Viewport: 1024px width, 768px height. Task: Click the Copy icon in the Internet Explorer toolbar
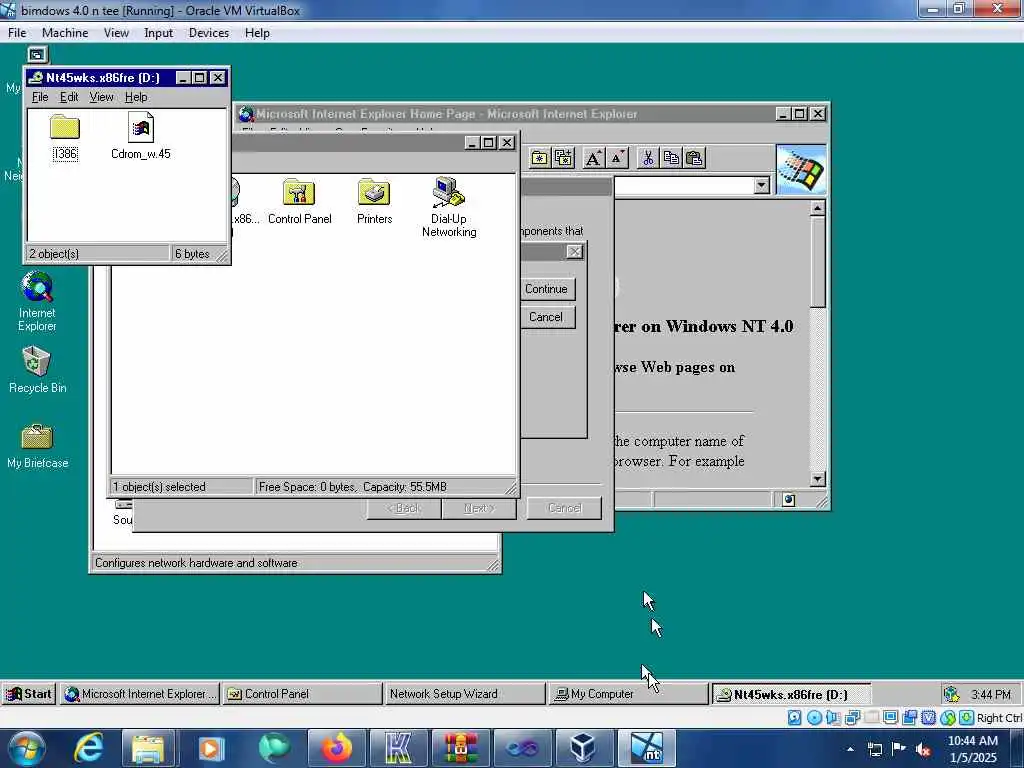671,158
